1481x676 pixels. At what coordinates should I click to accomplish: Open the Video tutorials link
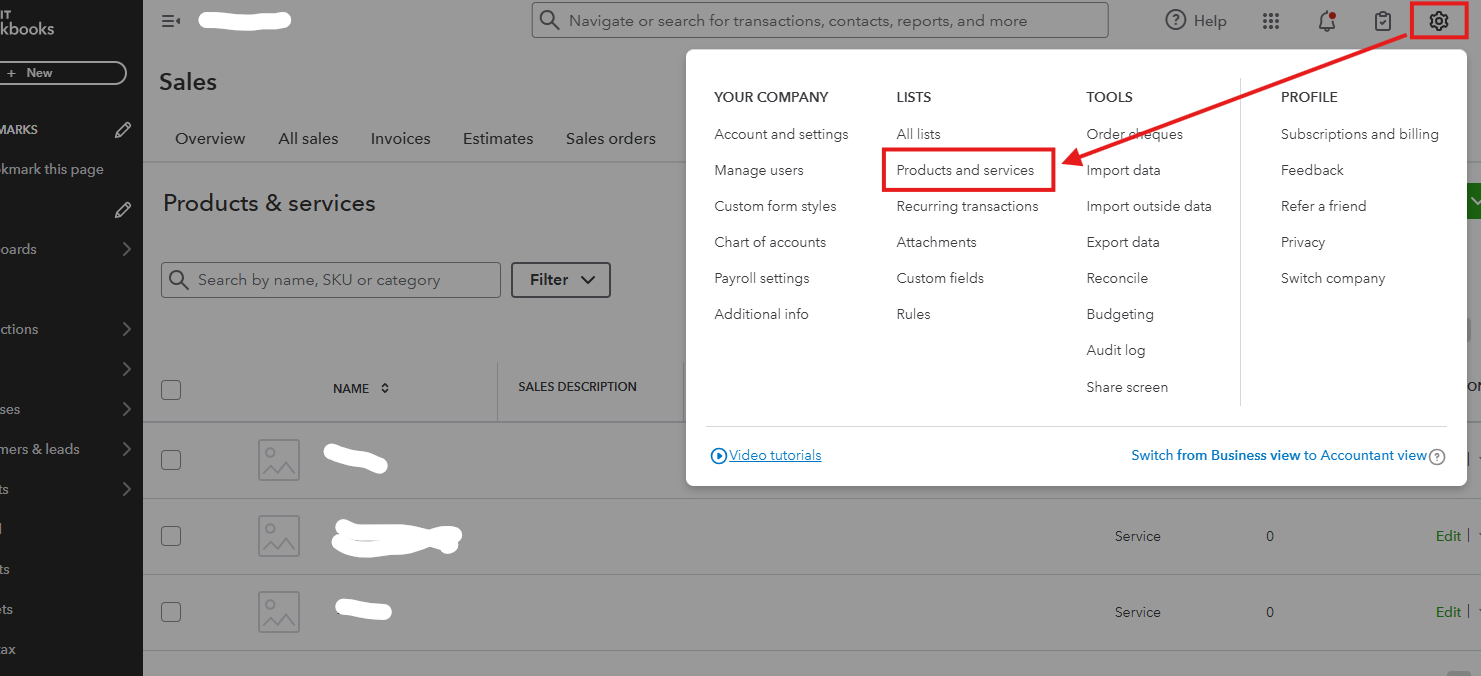coord(774,455)
